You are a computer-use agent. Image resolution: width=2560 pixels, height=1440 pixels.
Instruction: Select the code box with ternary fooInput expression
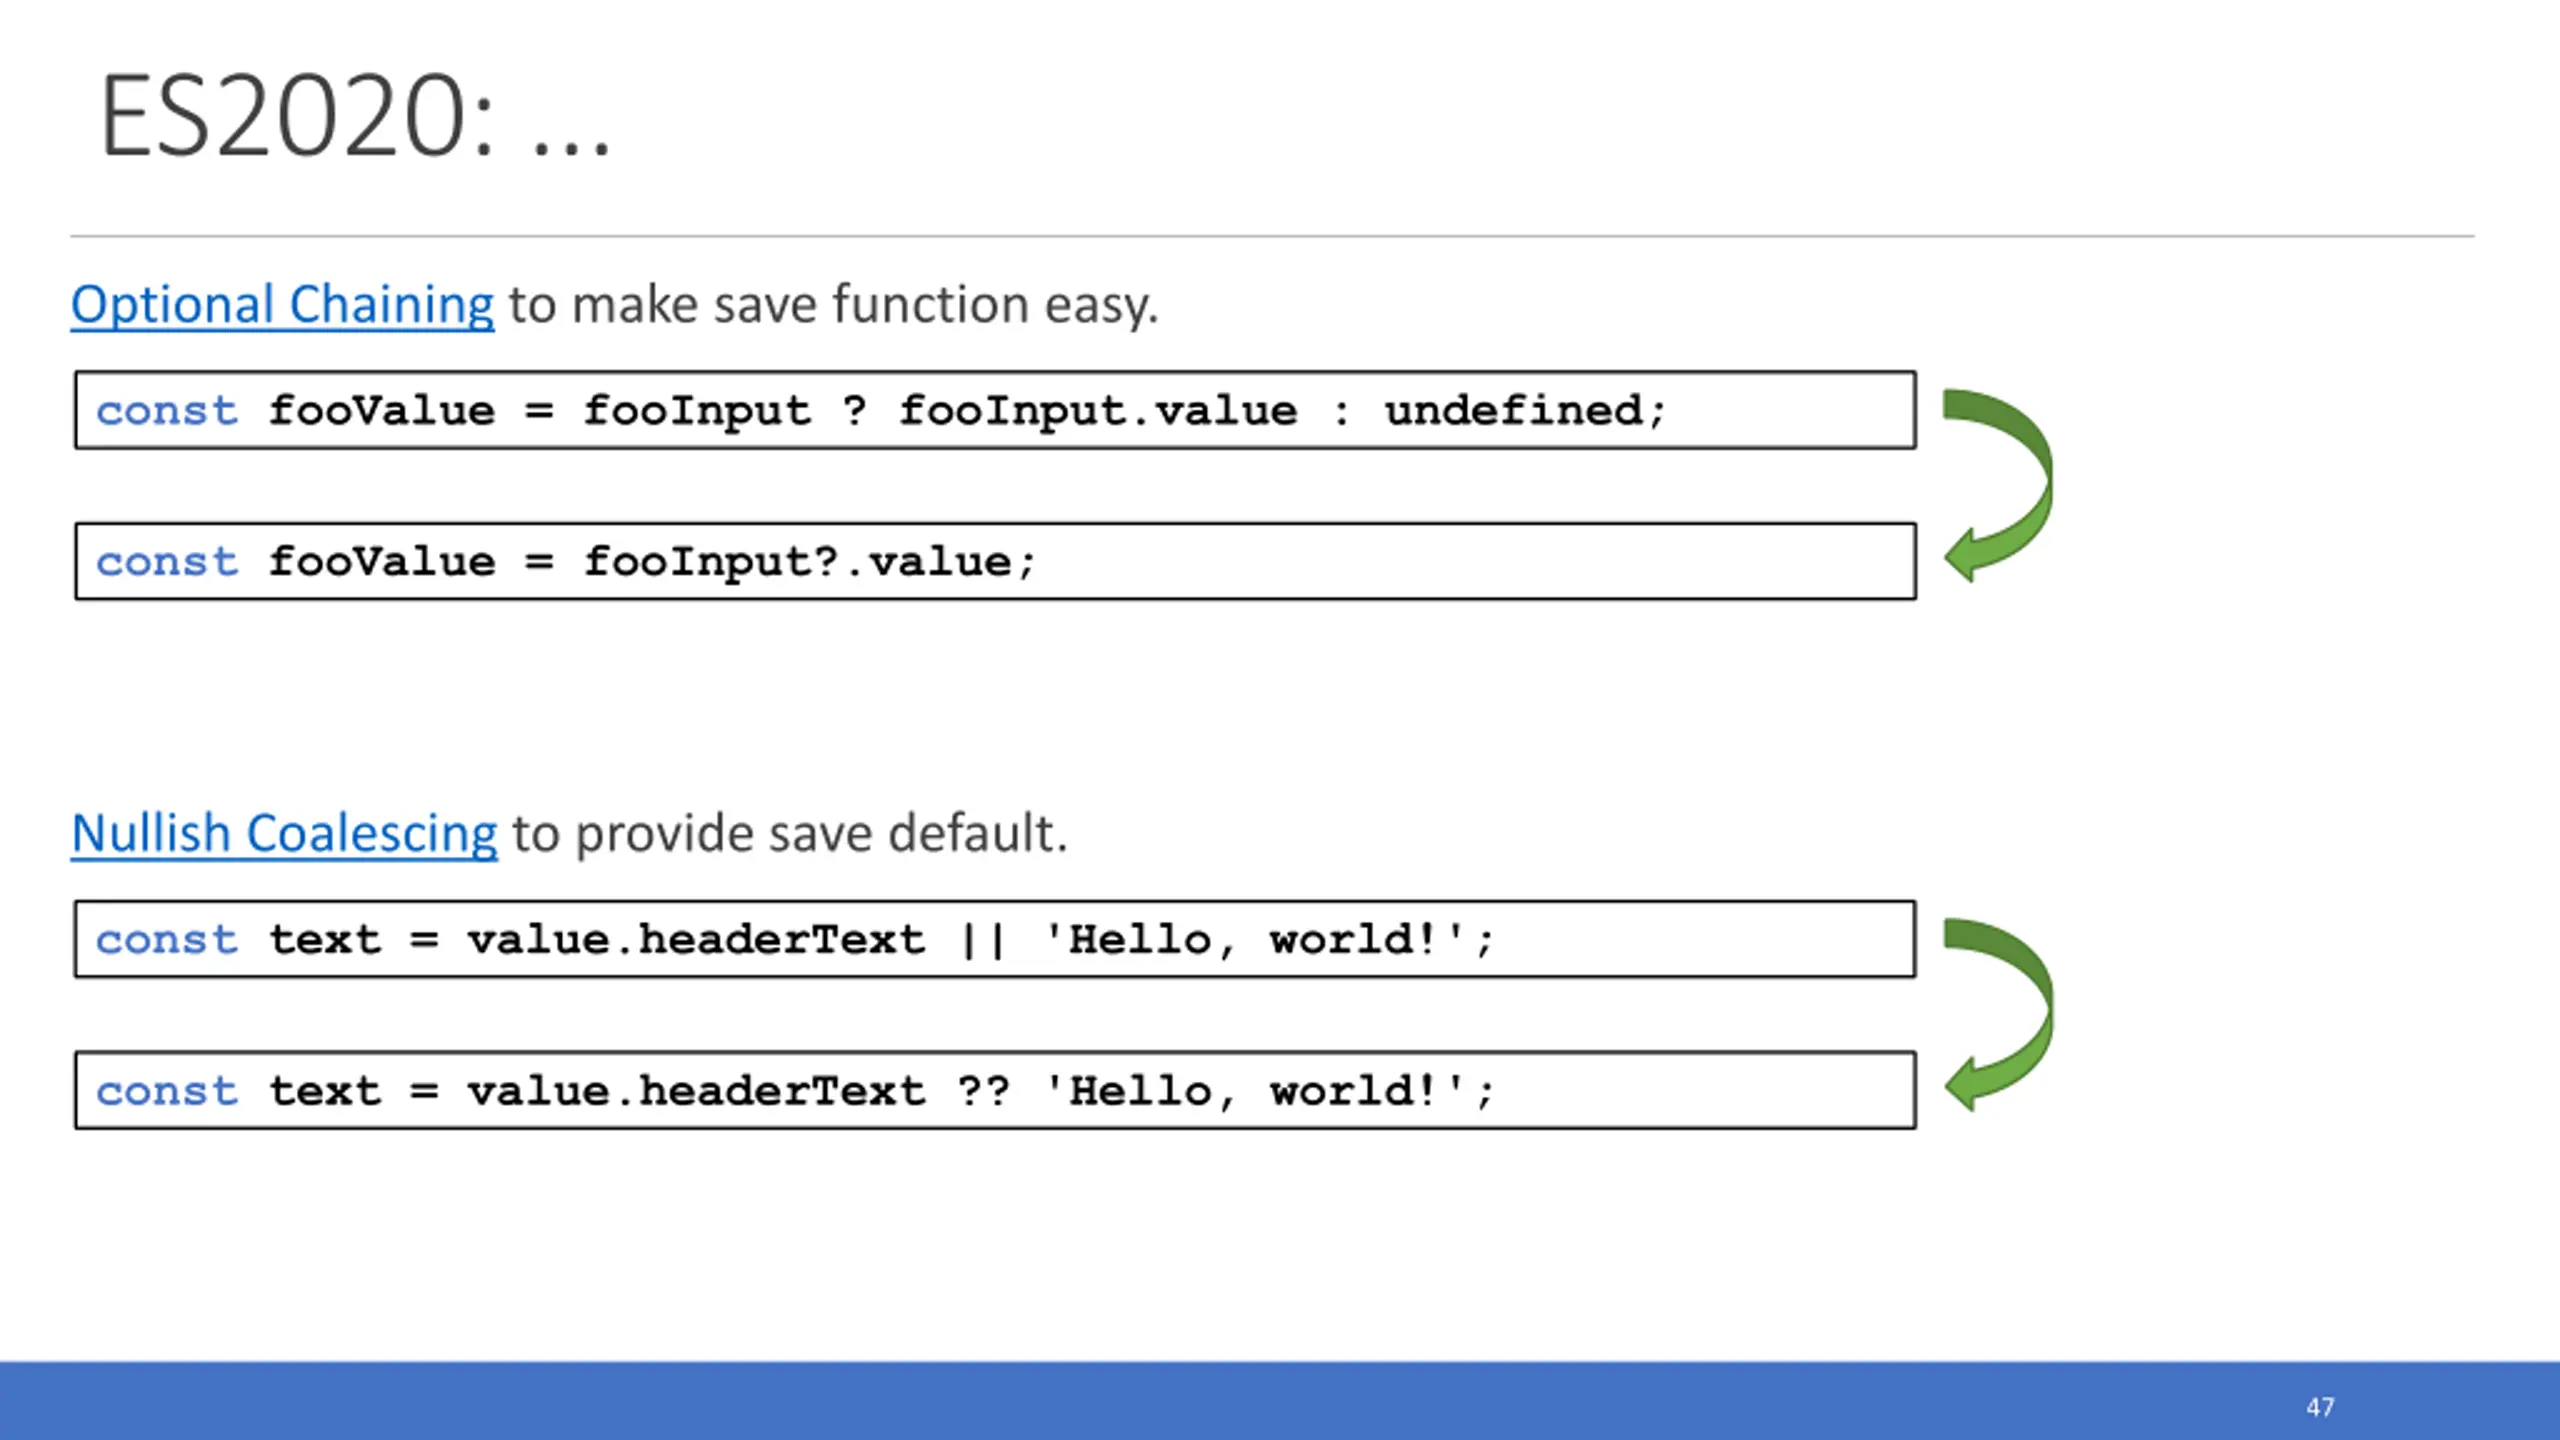tap(995, 410)
